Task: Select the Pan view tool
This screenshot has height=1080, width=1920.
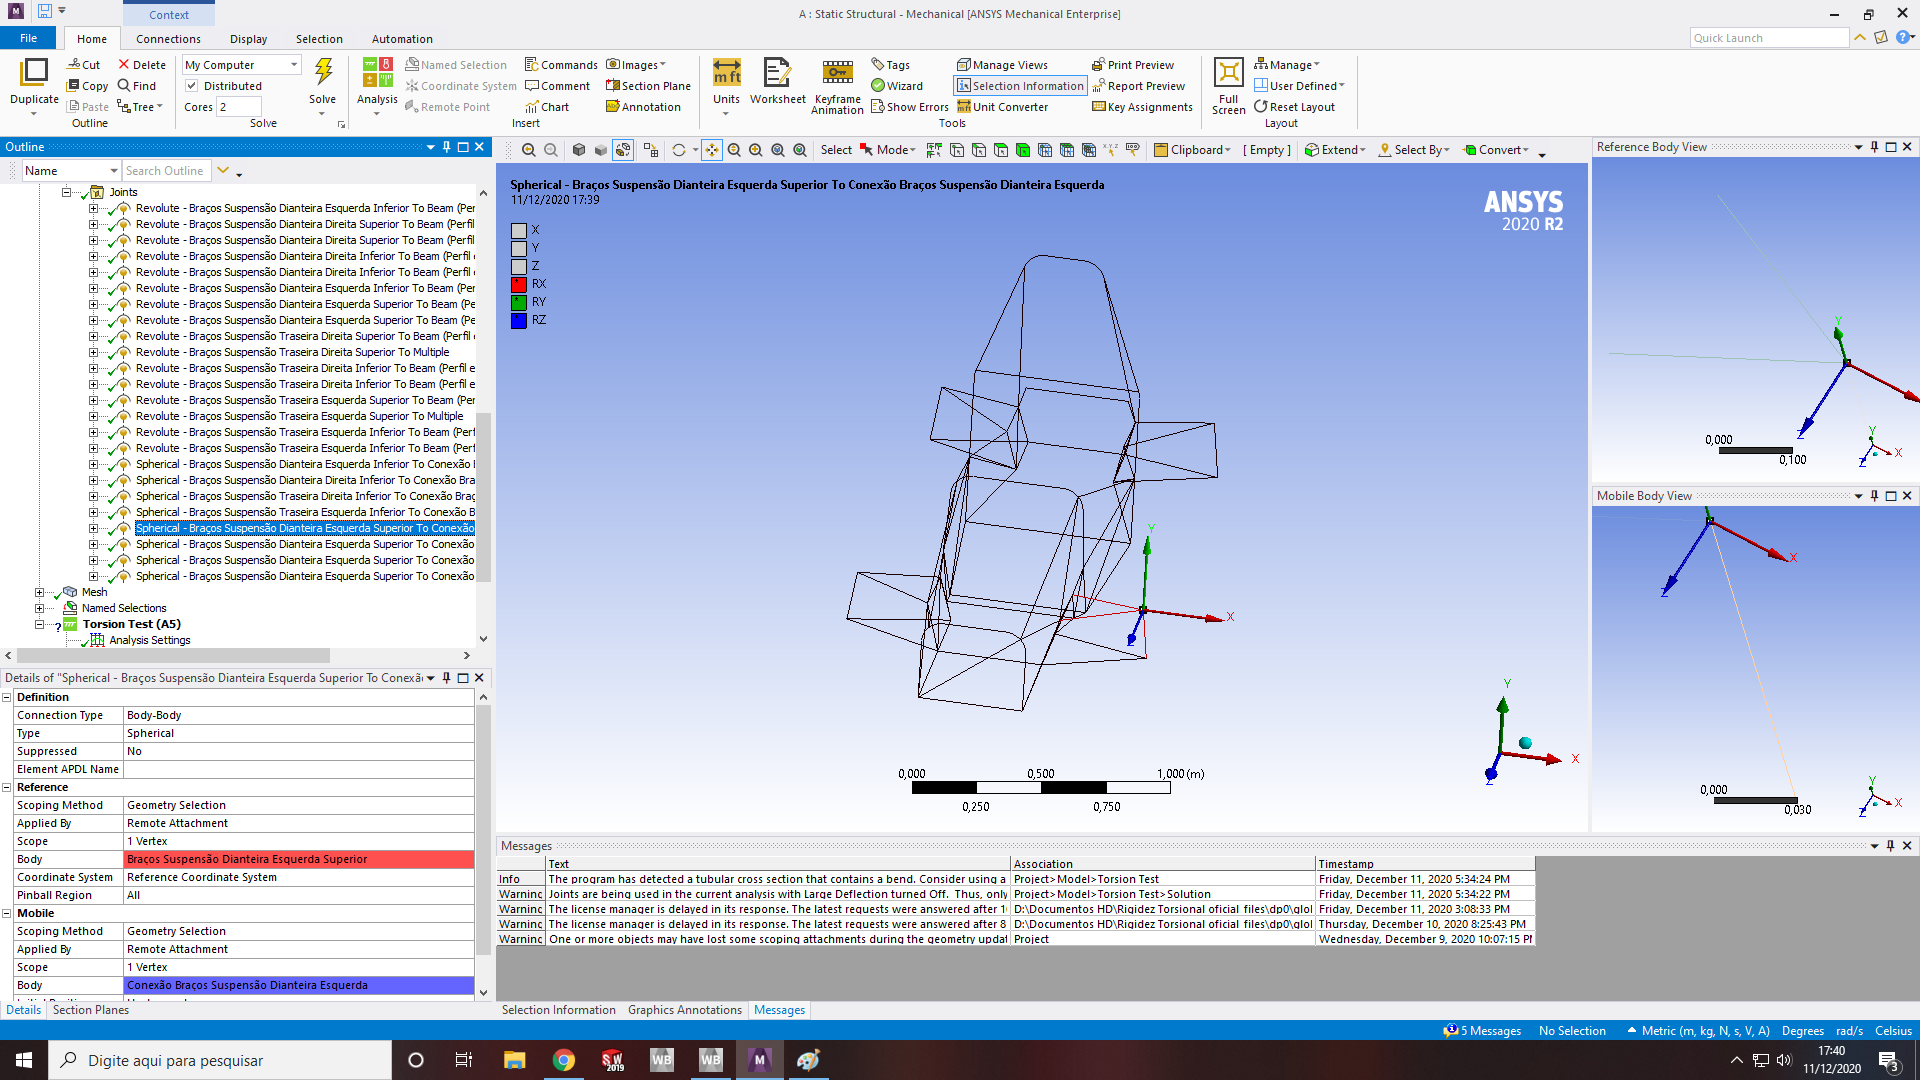Action: (711, 150)
